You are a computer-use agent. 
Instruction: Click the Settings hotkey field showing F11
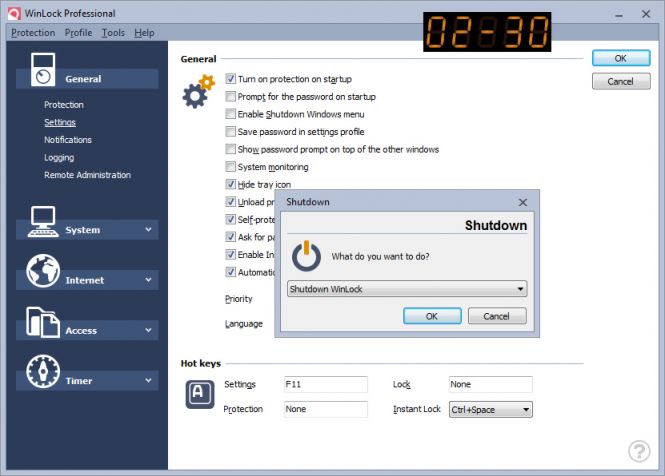325,384
